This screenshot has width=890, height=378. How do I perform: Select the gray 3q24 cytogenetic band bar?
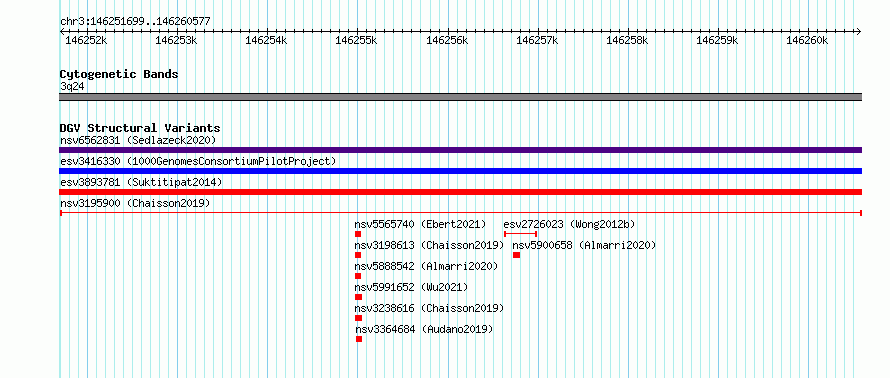[x=460, y=97]
